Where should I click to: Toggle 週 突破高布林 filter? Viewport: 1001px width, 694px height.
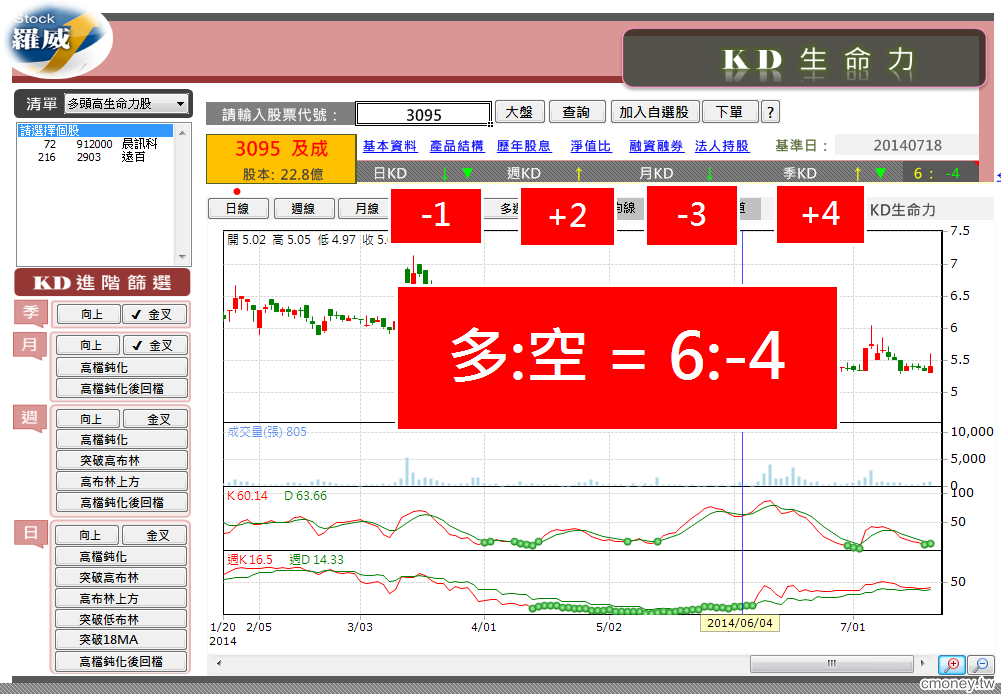click(x=122, y=460)
